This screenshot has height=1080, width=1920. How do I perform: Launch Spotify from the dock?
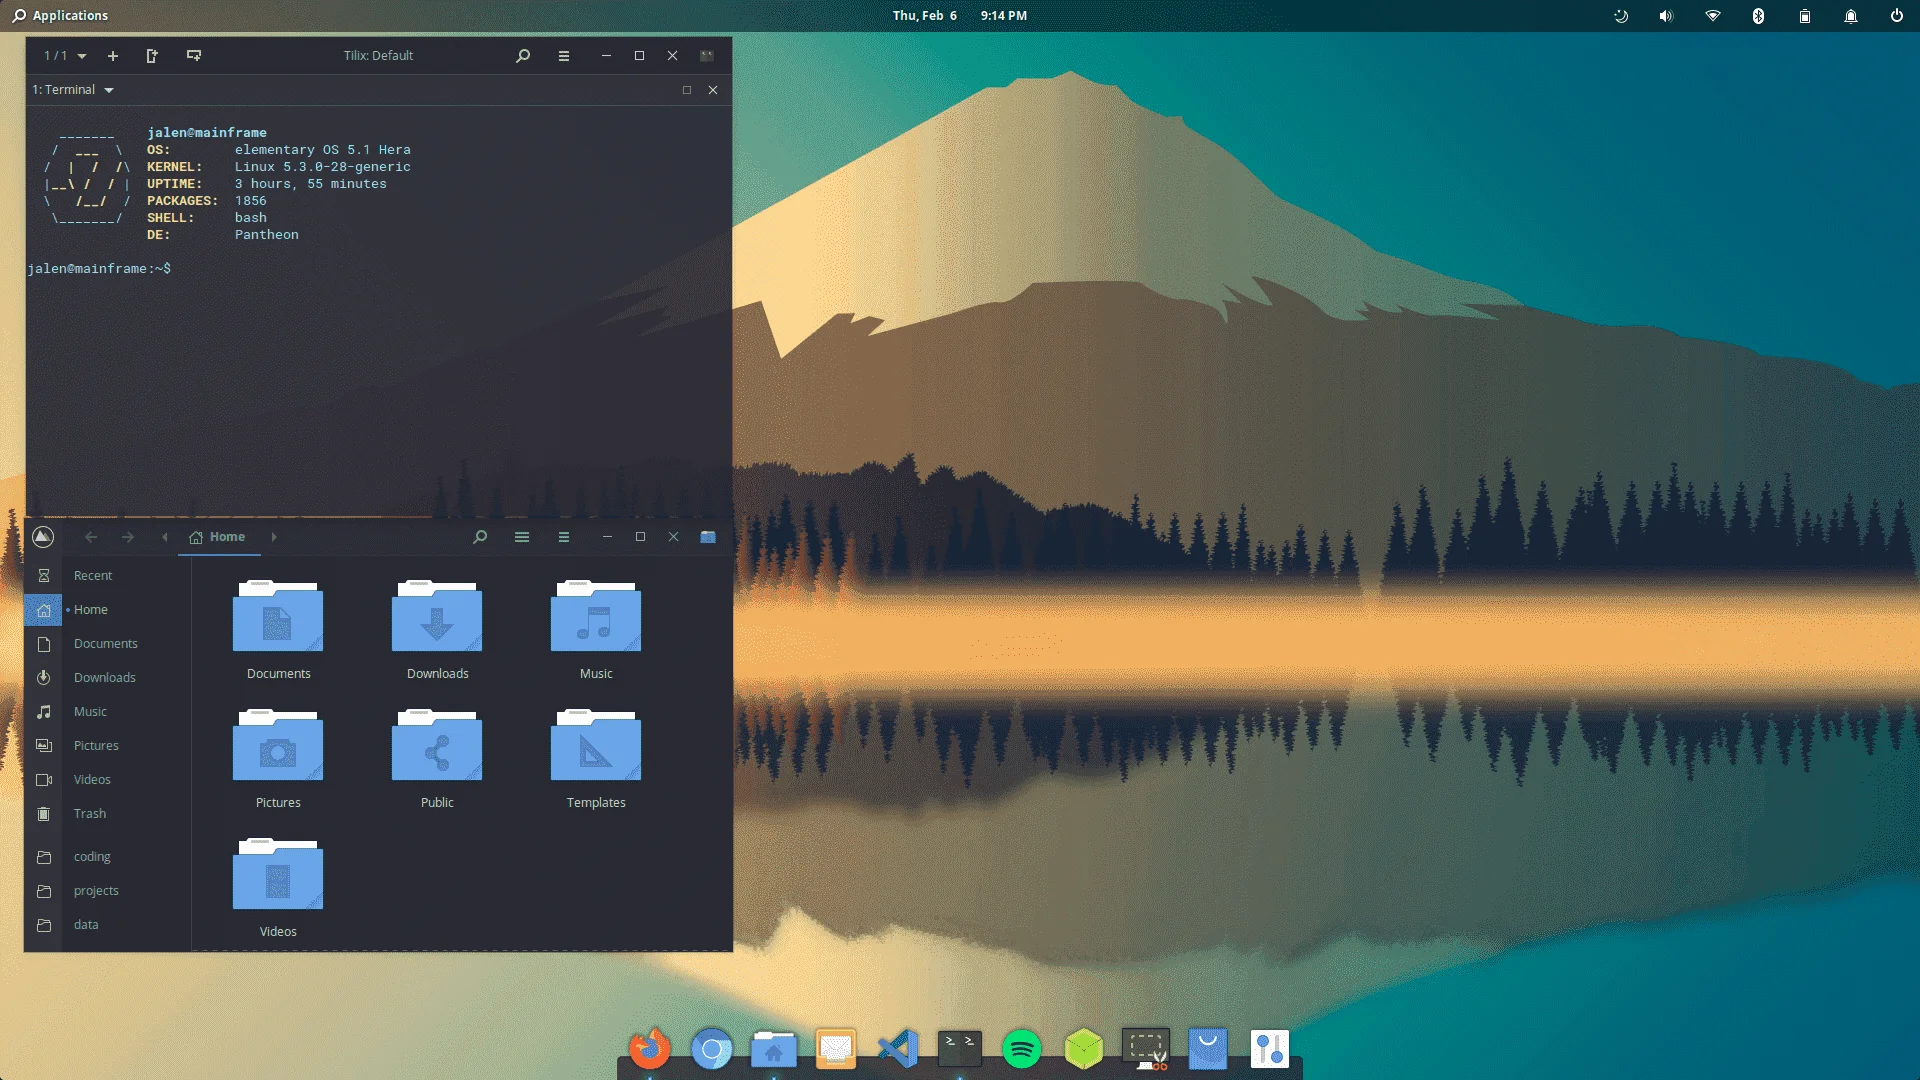point(1022,1048)
